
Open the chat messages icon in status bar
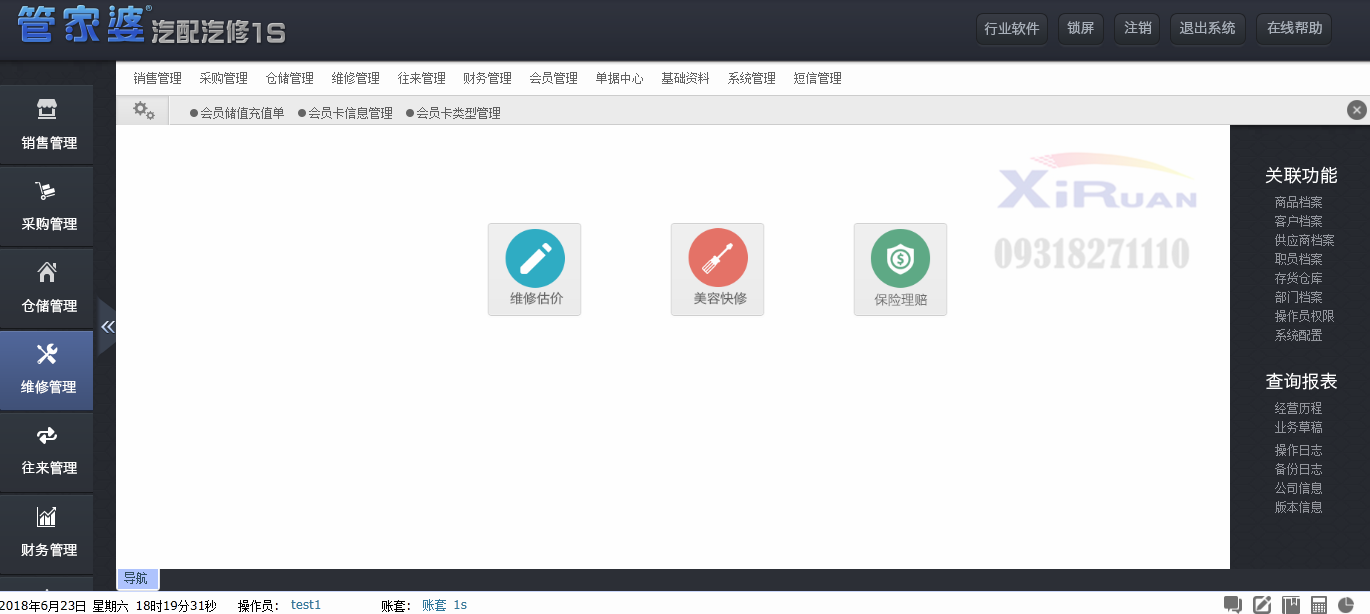[1233, 604]
